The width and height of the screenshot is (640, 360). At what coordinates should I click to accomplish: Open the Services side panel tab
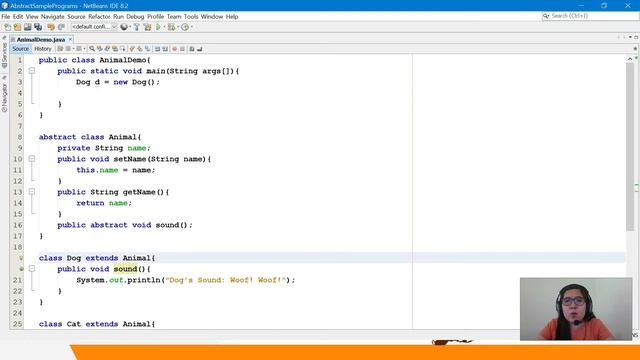(4, 53)
